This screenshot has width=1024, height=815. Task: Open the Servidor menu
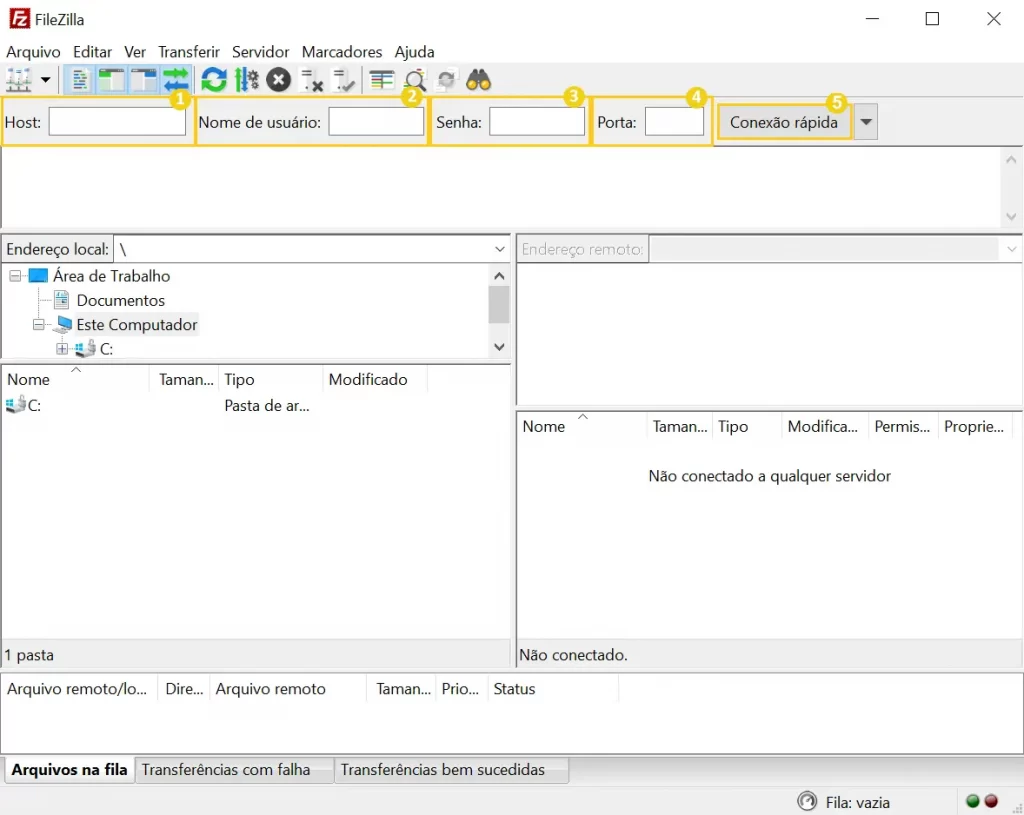pyautogui.click(x=261, y=52)
